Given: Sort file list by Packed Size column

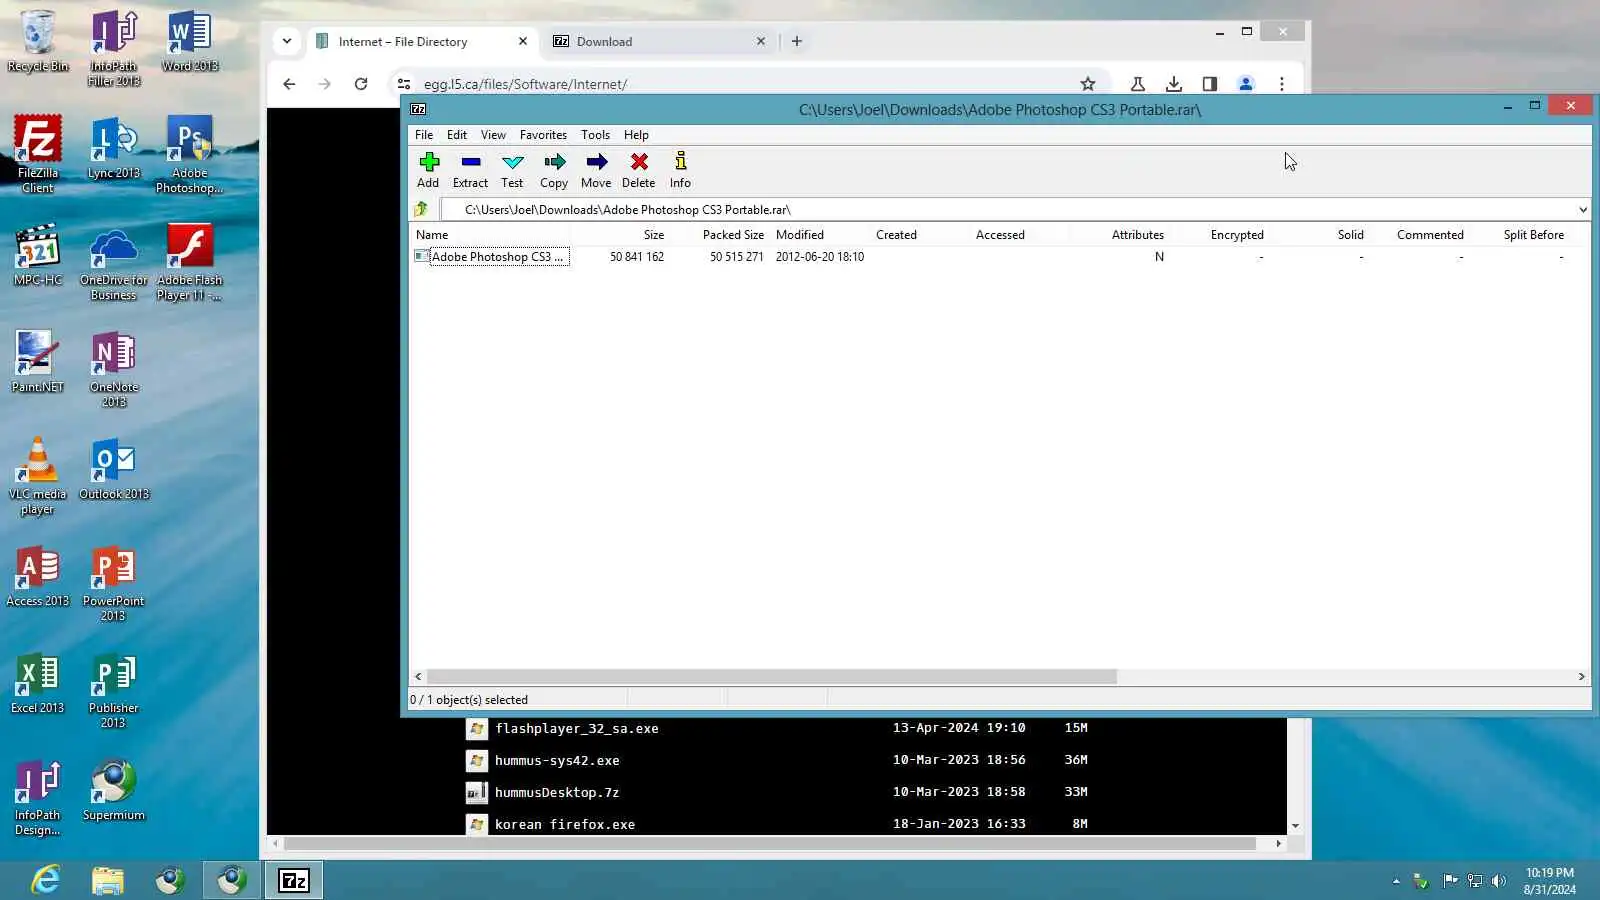Looking at the screenshot, I should tap(733, 235).
